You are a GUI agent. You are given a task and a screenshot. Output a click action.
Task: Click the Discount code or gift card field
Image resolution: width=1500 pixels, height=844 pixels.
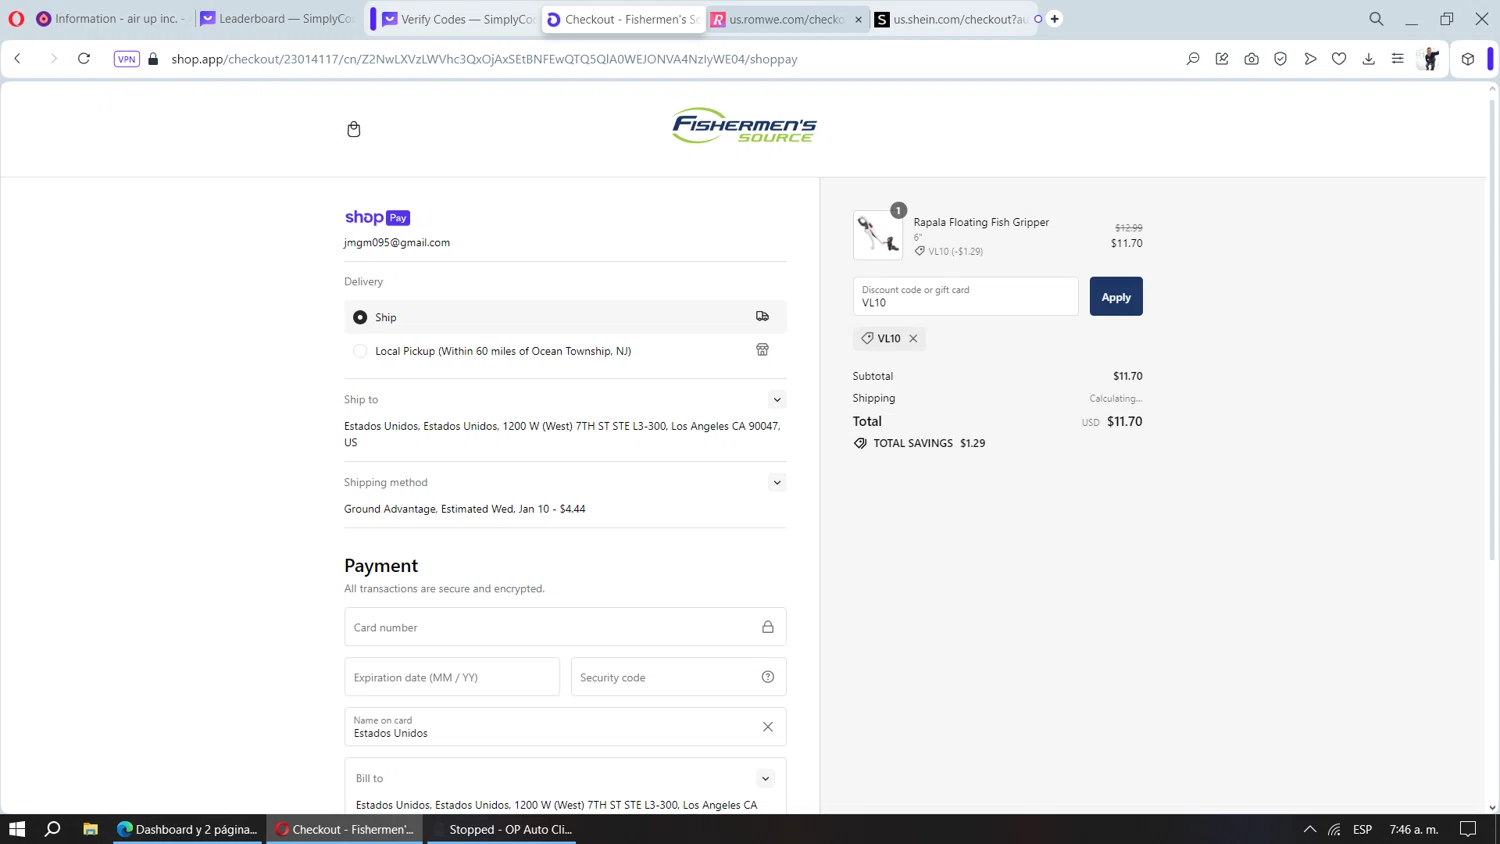point(966,297)
